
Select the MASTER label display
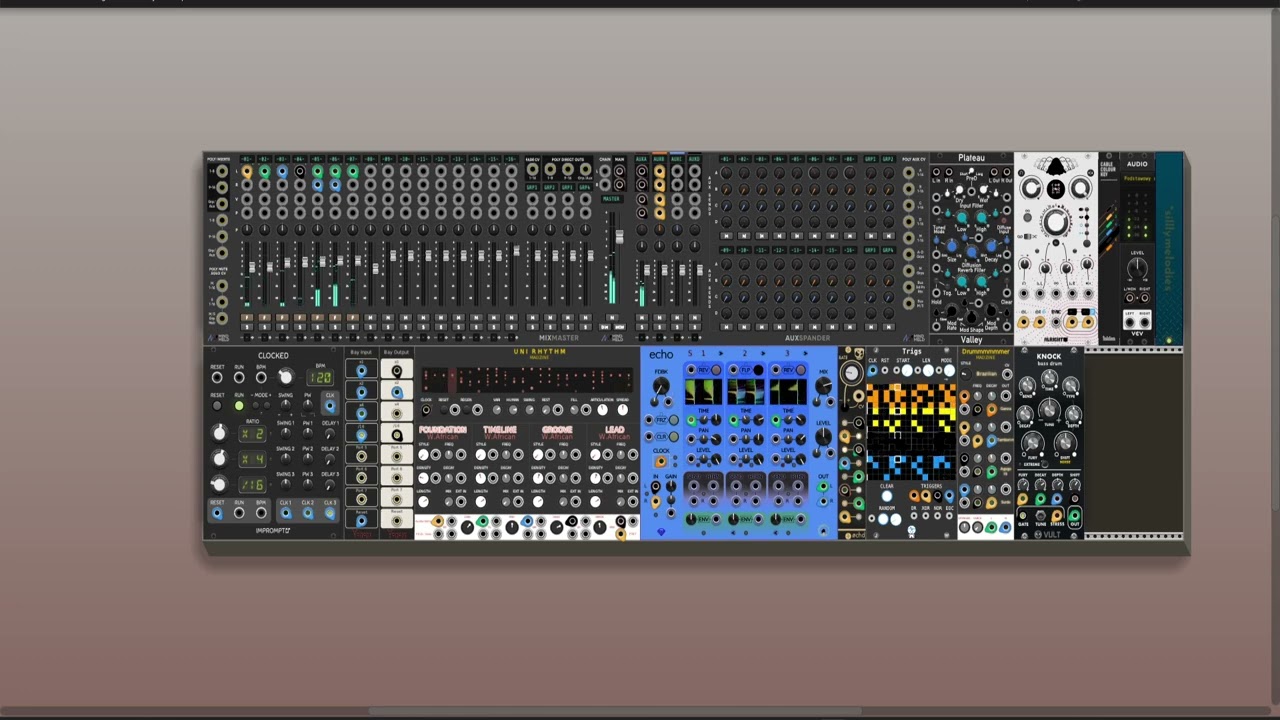pyautogui.click(x=611, y=199)
